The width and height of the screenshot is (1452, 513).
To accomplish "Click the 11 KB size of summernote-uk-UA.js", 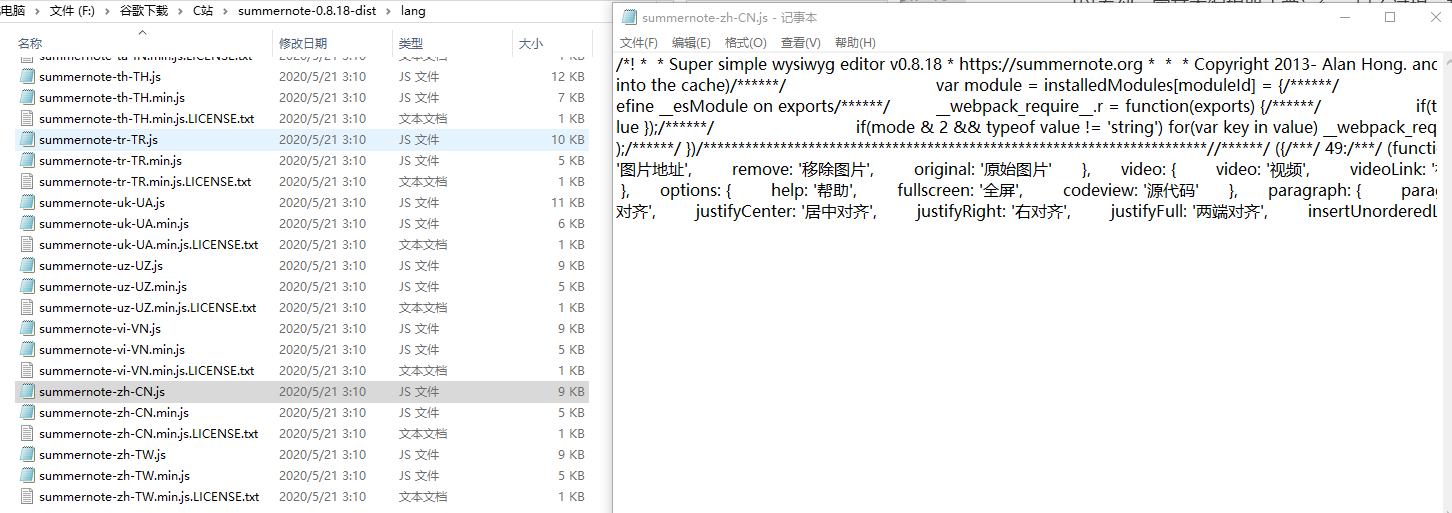I will [568, 203].
